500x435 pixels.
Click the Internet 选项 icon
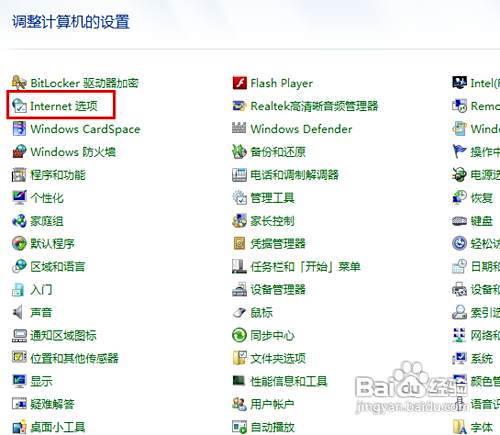(19, 106)
